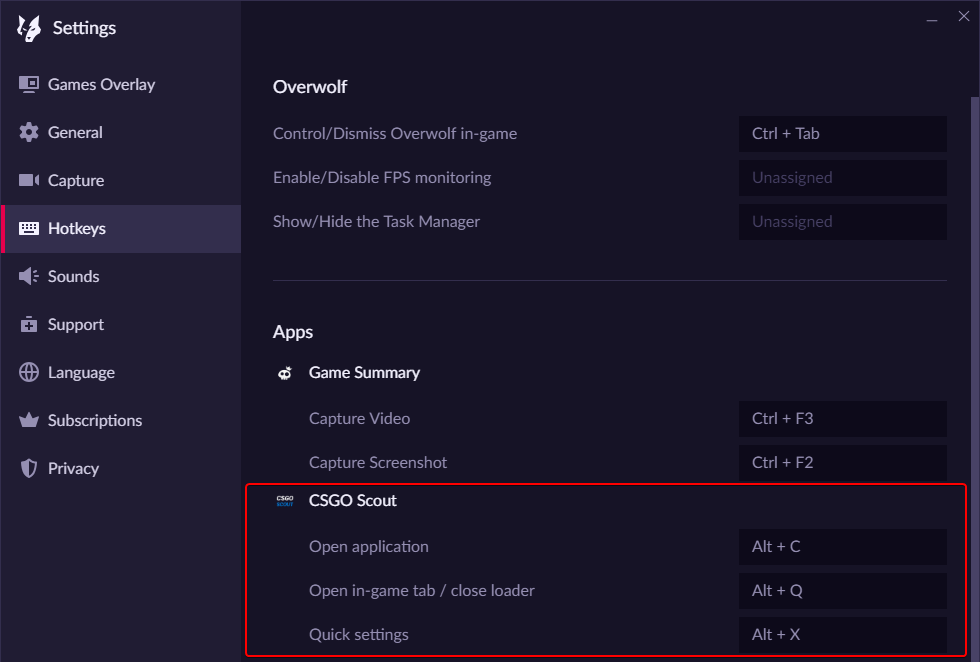This screenshot has width=980, height=662.
Task: Open the Games Overlay settings section
Action: pos(121,84)
